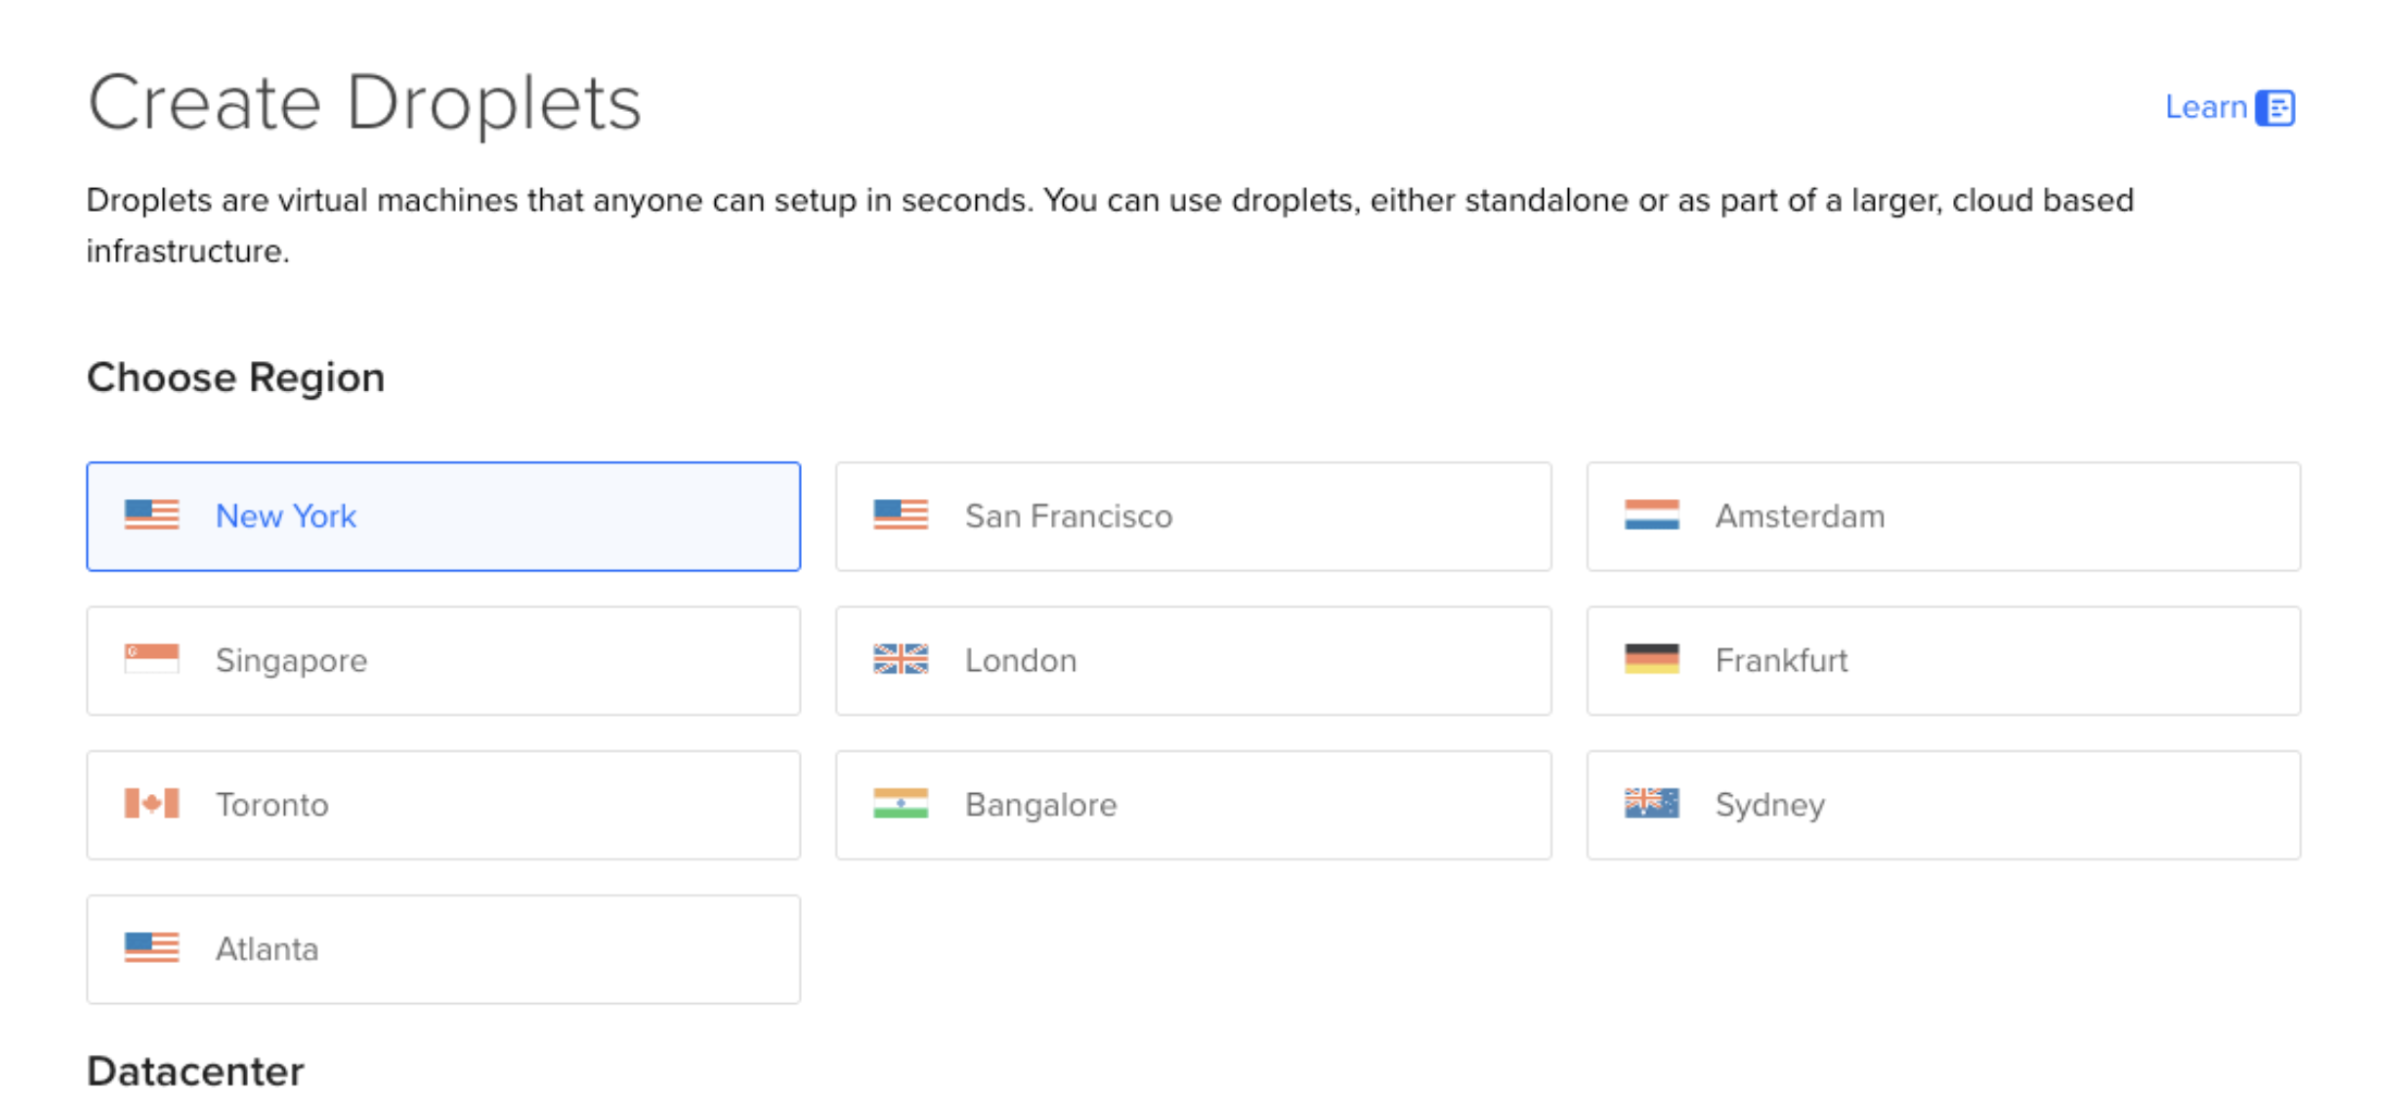Click the Singapore flag icon
2408x1118 pixels.
pyautogui.click(x=152, y=660)
